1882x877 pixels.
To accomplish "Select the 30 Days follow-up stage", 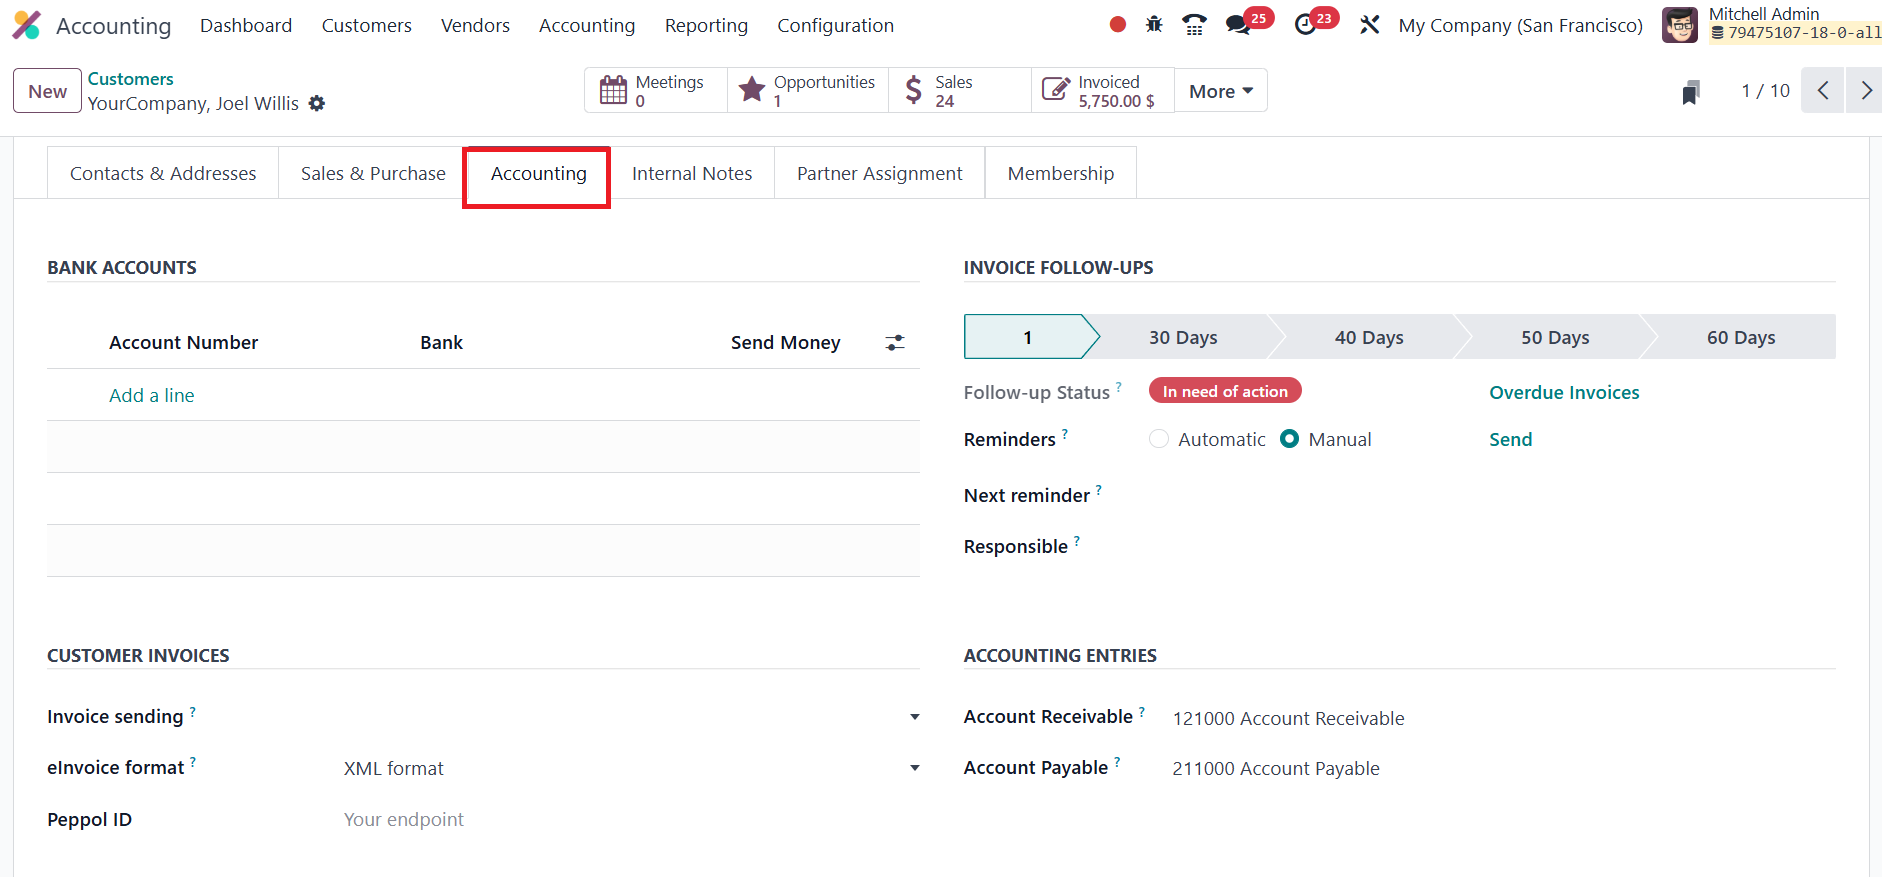I will (1183, 338).
